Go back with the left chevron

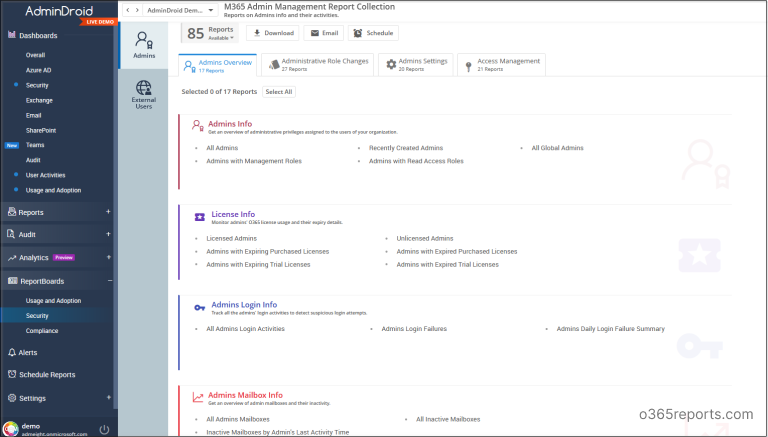pyautogui.click(x=128, y=10)
